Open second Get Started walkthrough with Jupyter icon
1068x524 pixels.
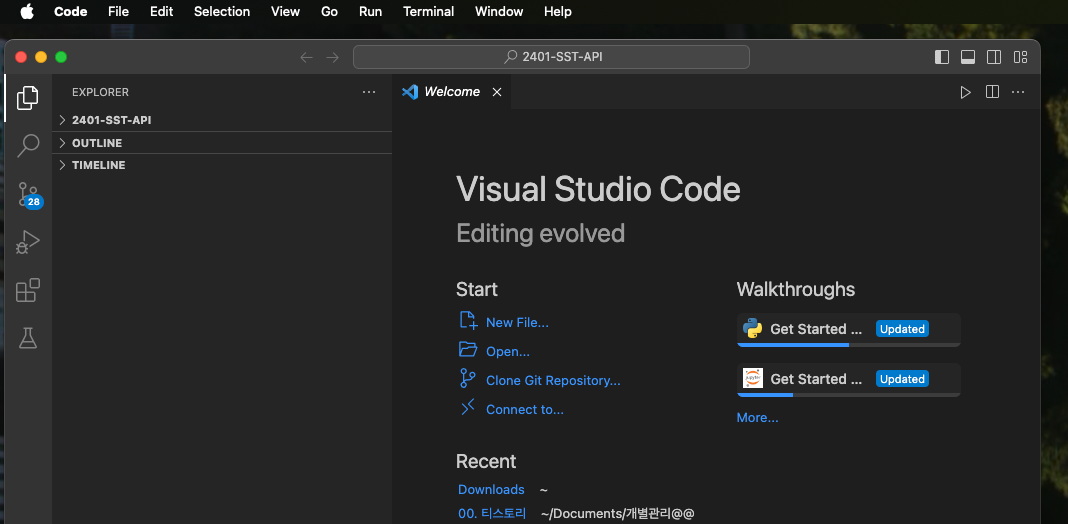(x=849, y=380)
